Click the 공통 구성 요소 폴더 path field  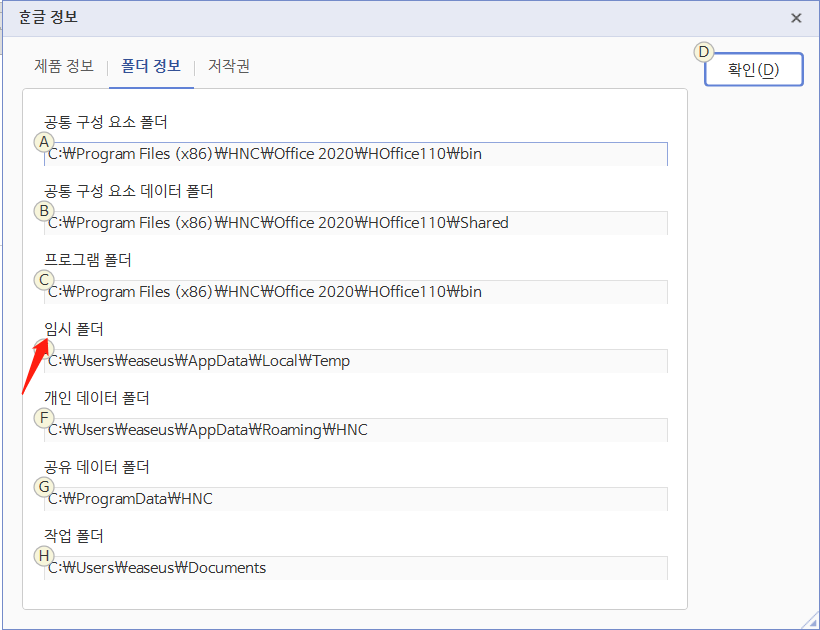point(356,154)
